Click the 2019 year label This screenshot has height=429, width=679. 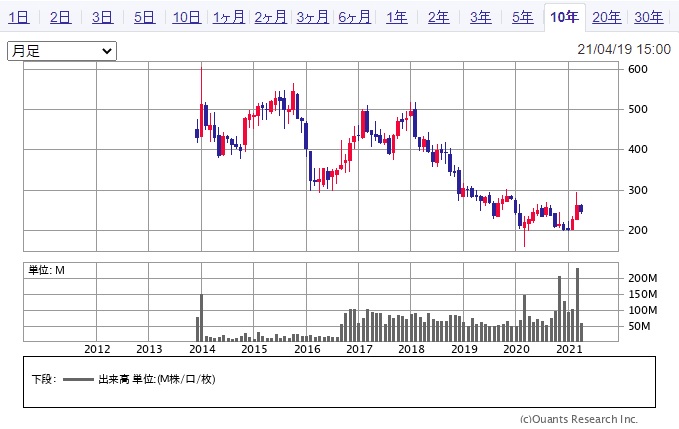(x=464, y=349)
